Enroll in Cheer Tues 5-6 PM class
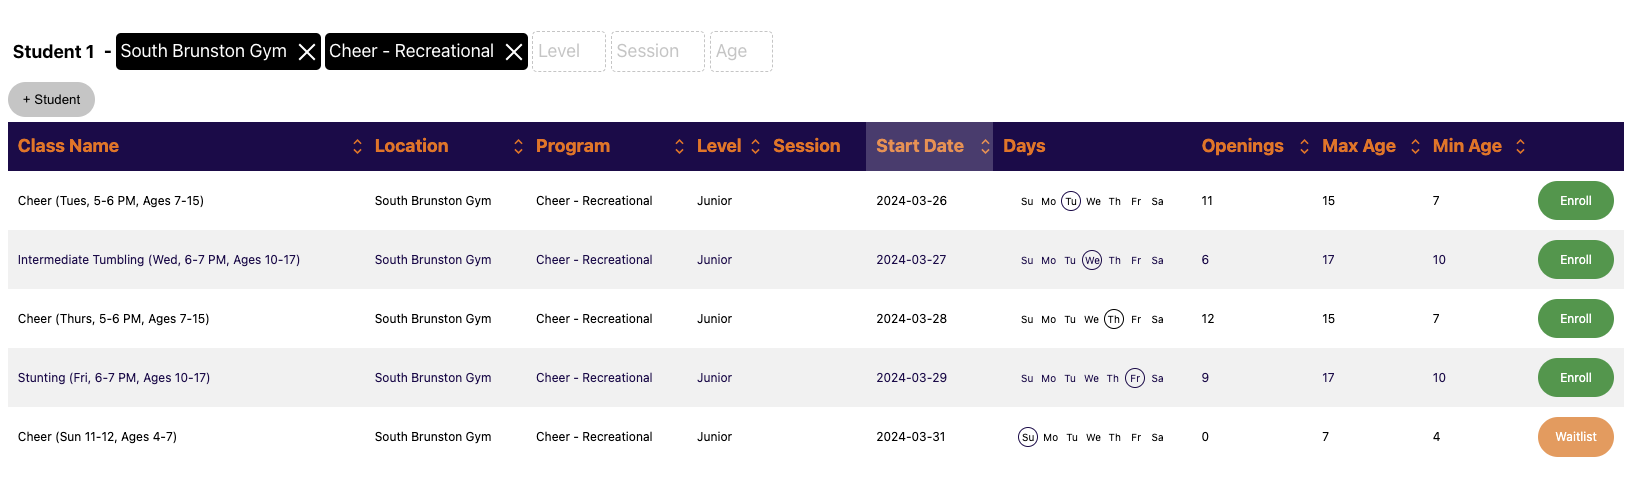Image resolution: width=1652 pixels, height=500 pixels. pos(1575,201)
